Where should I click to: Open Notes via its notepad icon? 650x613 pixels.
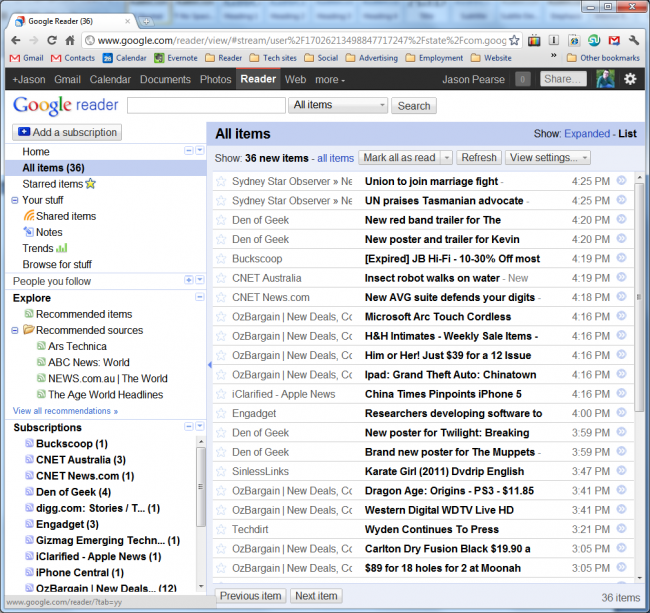[x=29, y=232]
